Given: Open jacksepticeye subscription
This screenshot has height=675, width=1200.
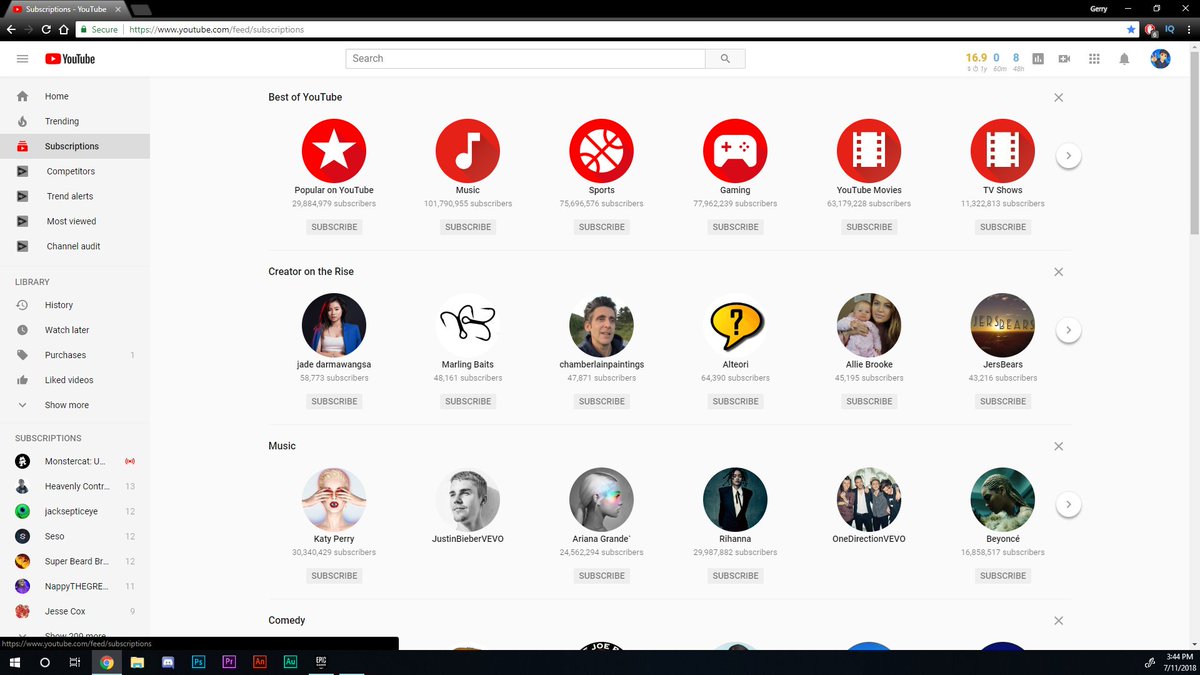Looking at the screenshot, I should tap(75, 511).
